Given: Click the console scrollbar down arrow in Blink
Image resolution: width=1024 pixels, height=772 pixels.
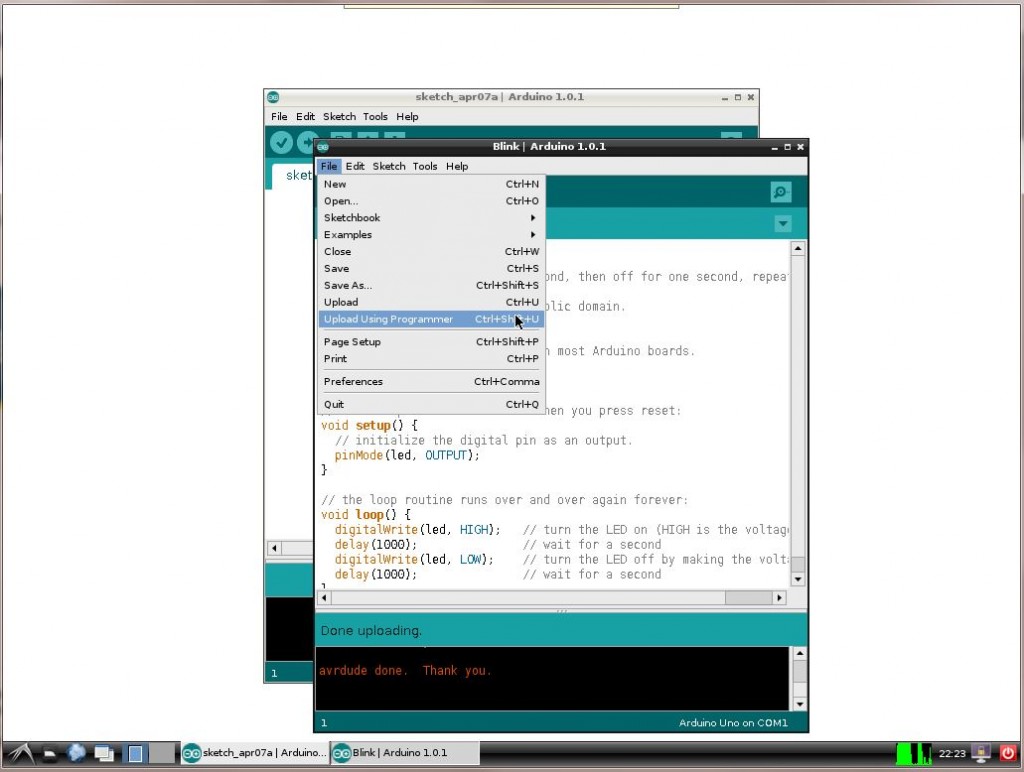Looking at the screenshot, I should [799, 704].
